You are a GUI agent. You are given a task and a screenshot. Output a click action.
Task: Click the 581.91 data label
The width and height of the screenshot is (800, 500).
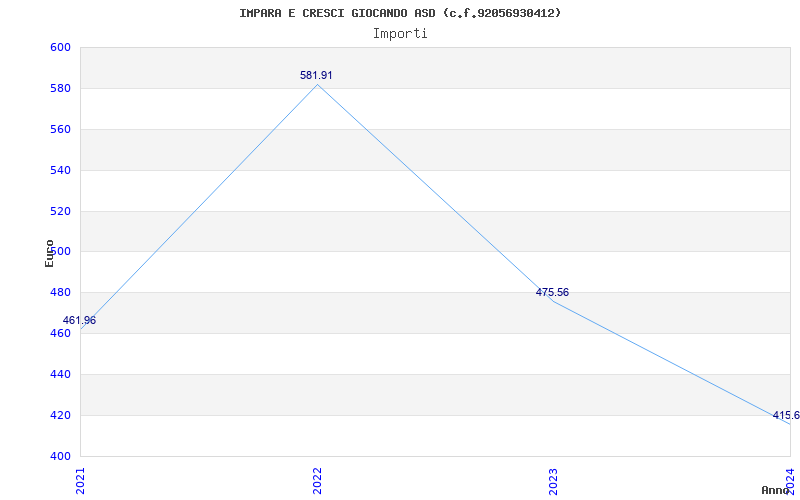(x=316, y=75)
